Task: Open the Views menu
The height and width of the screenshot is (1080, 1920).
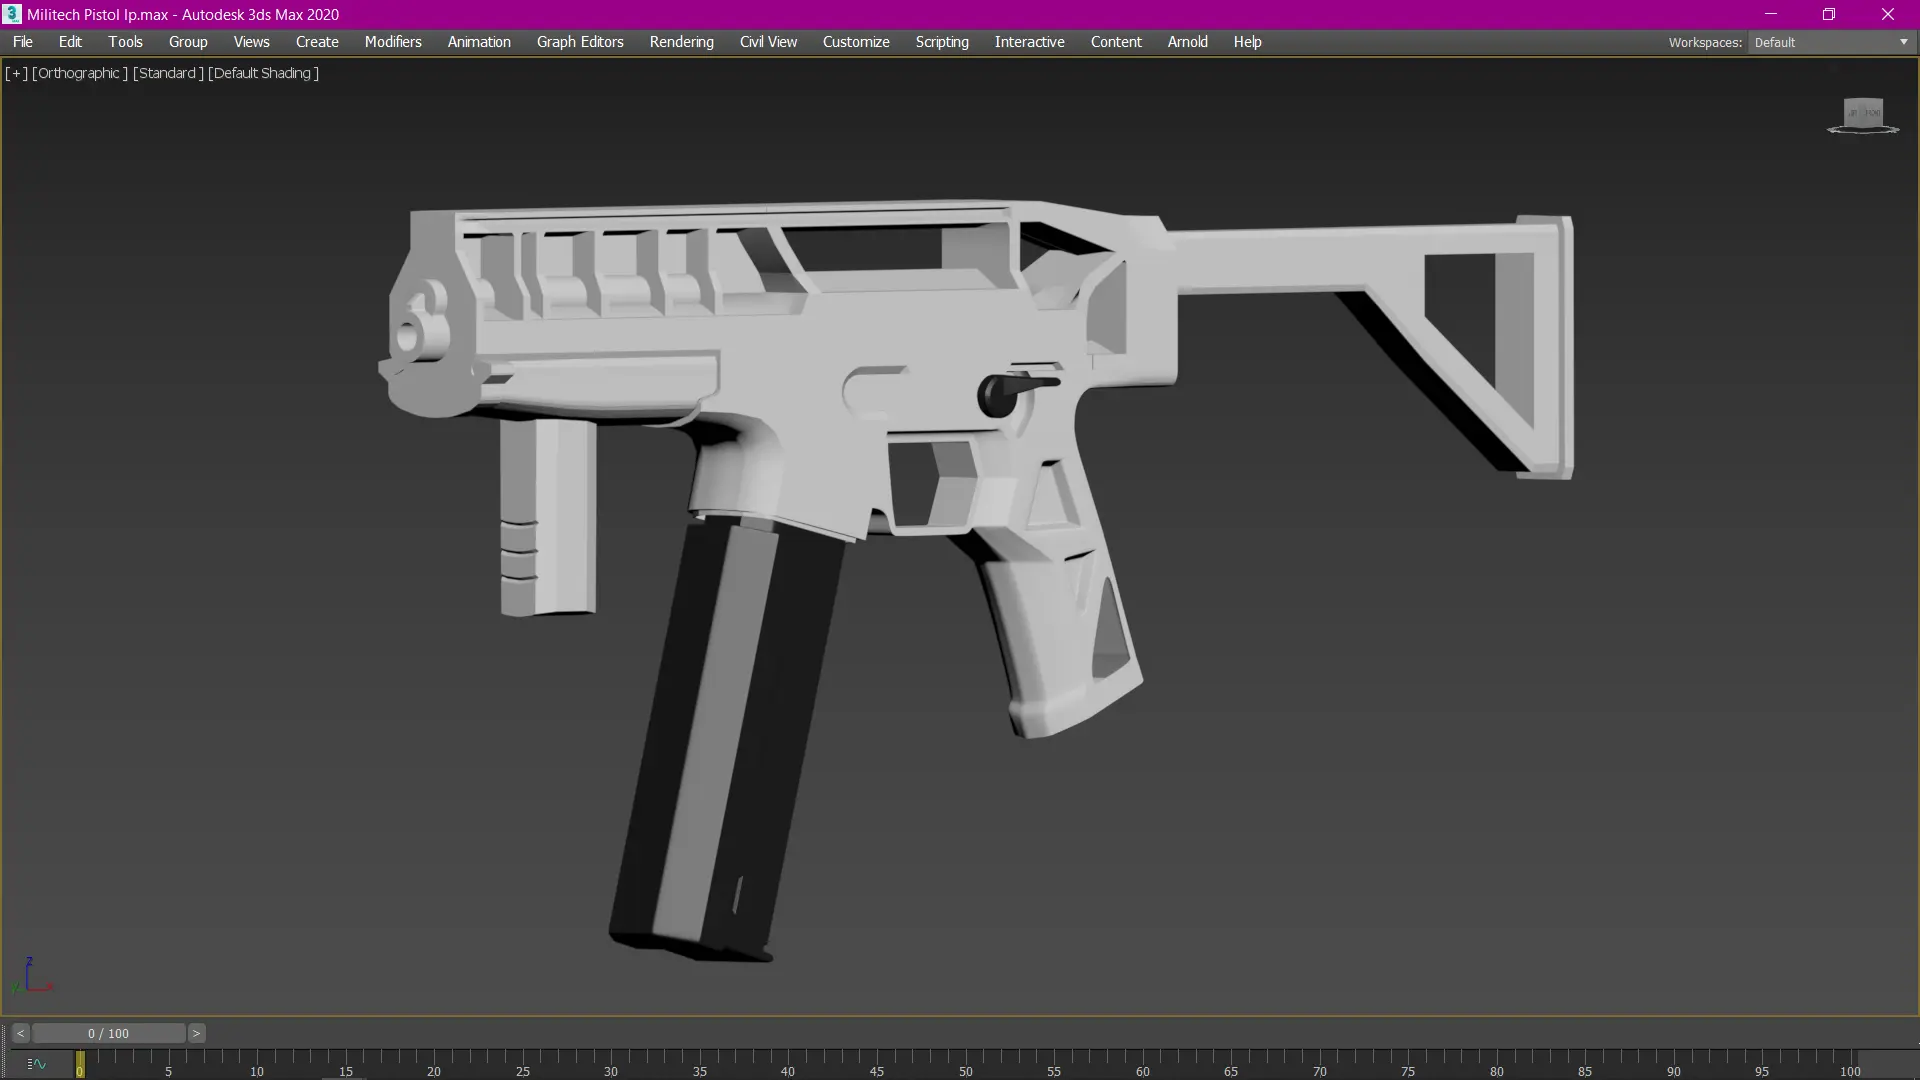Action: [252, 42]
